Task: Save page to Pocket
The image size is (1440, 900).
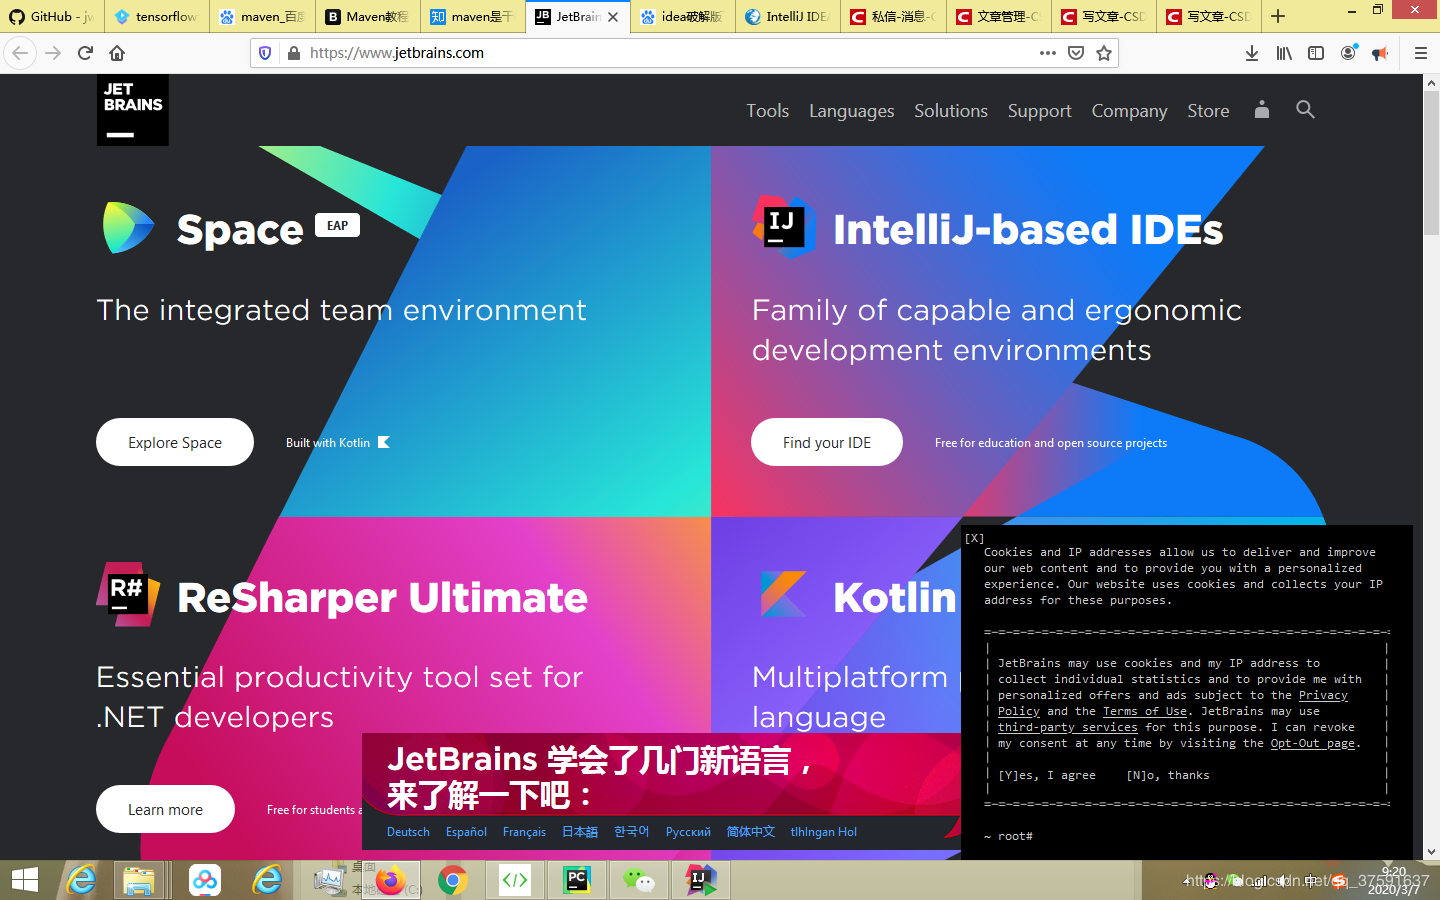Action: (1076, 53)
